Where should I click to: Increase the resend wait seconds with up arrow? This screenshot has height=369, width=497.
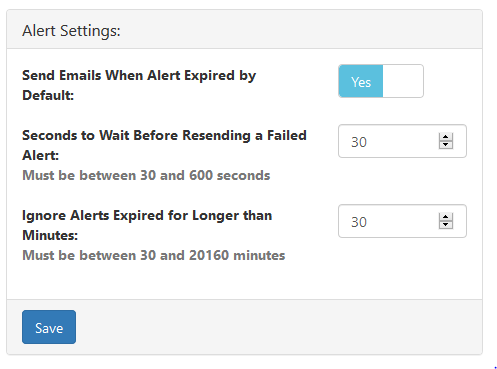click(x=446, y=137)
